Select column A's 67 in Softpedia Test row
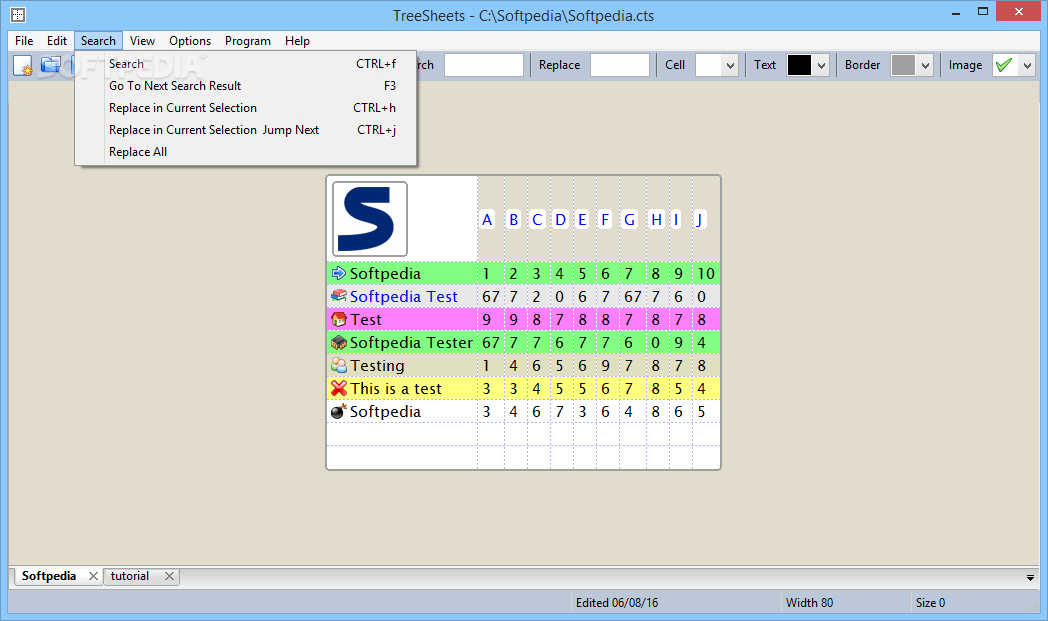Viewport: 1048px width, 621px height. (x=491, y=296)
